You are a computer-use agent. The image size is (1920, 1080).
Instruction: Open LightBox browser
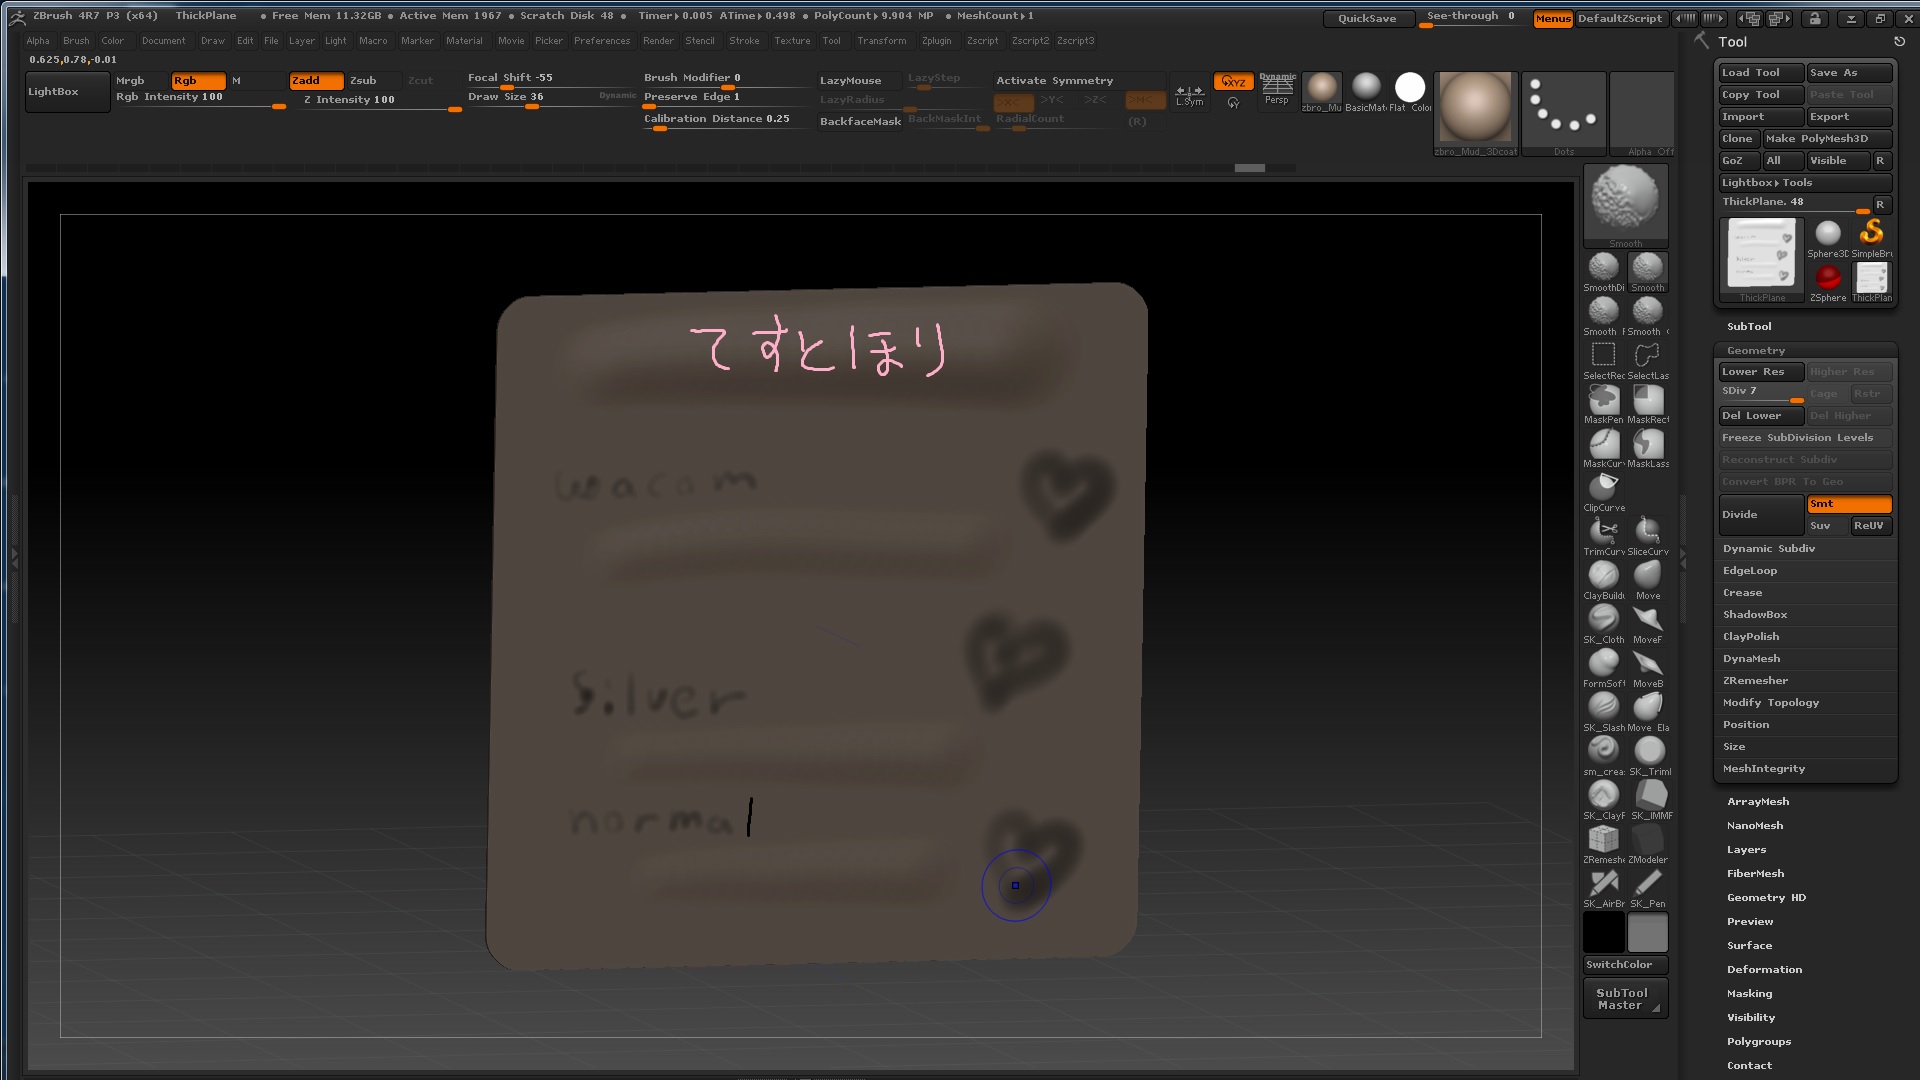point(67,92)
